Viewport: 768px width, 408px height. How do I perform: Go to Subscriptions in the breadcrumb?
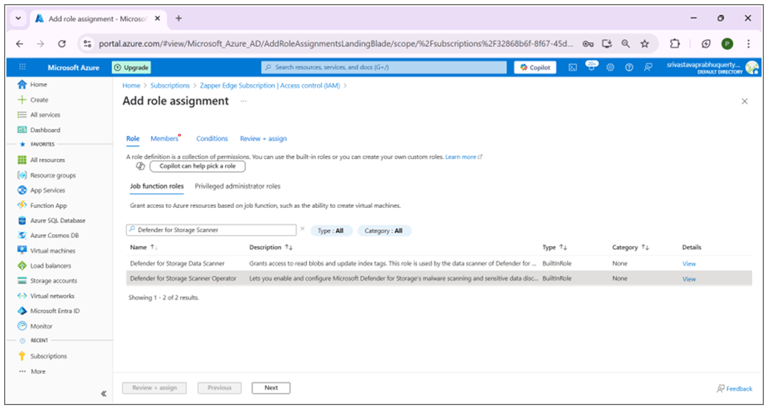point(170,85)
